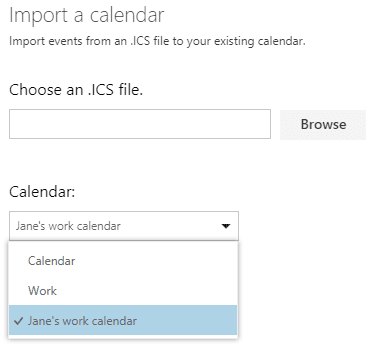Select the highlighted entry in the dropdown list
Image resolution: width=375 pixels, height=361 pixels.
tap(123, 320)
